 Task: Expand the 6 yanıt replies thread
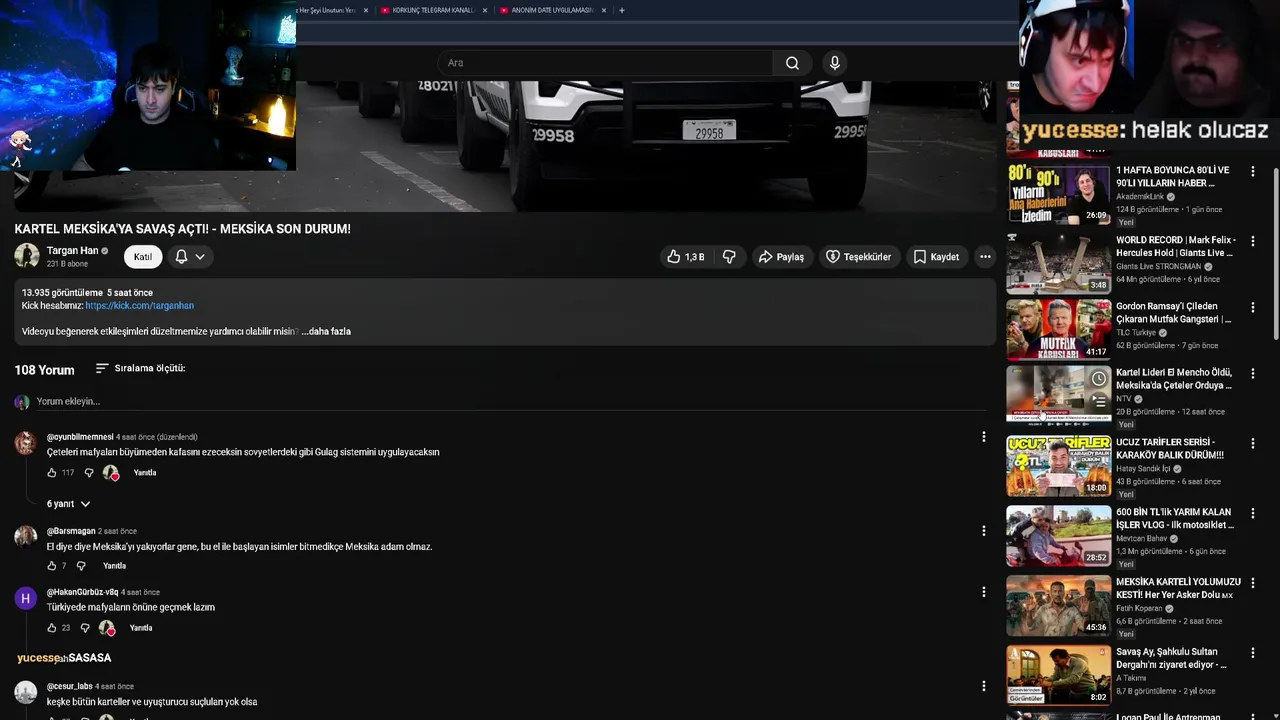click(x=69, y=504)
